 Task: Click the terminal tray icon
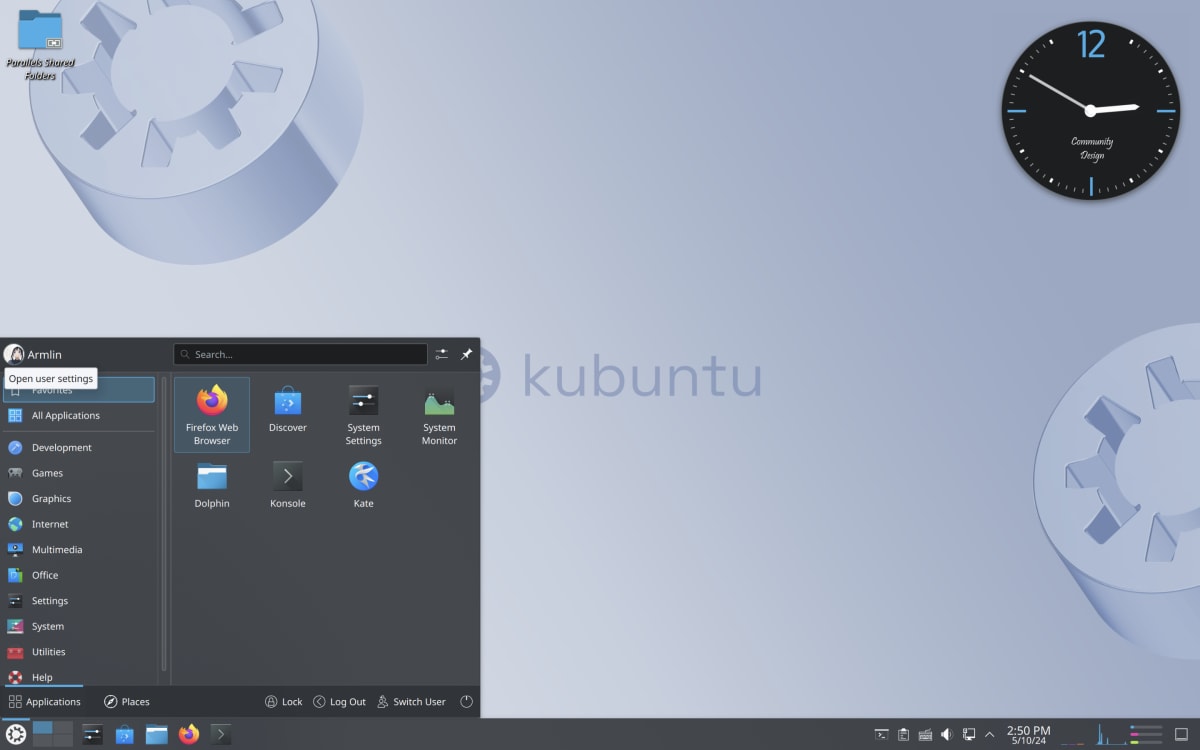click(x=881, y=735)
